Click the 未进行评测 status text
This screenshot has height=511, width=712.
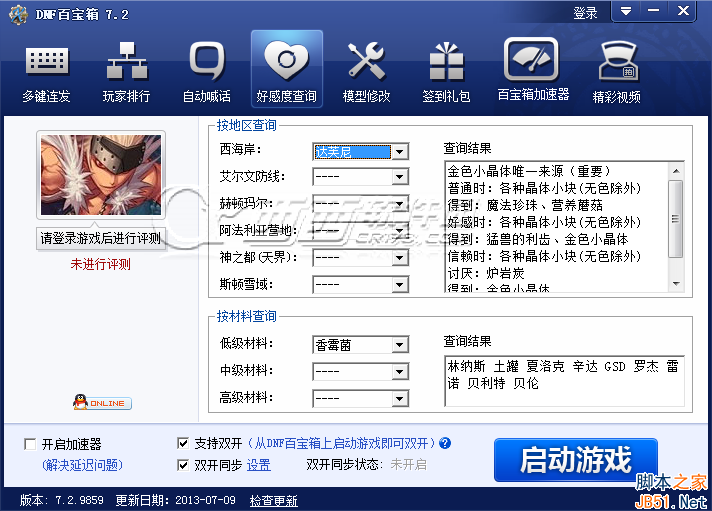tap(100, 264)
